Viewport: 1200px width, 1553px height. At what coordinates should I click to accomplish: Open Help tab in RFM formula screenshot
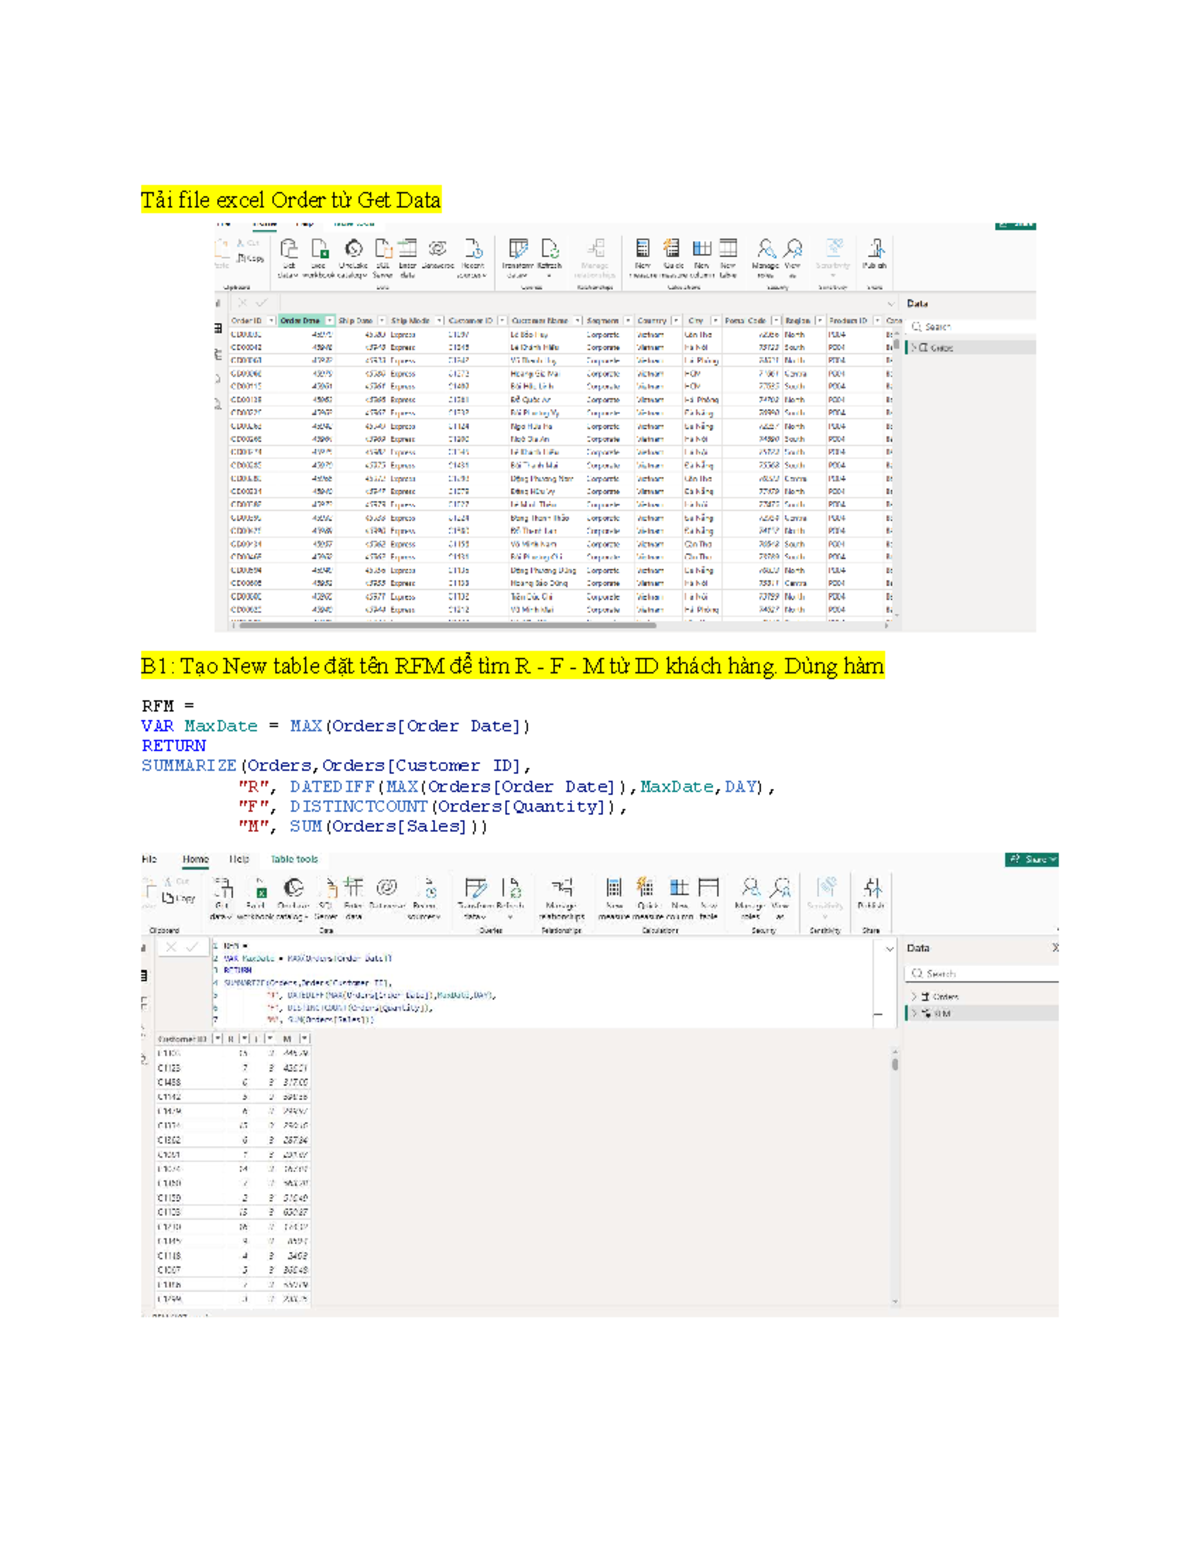click(239, 859)
